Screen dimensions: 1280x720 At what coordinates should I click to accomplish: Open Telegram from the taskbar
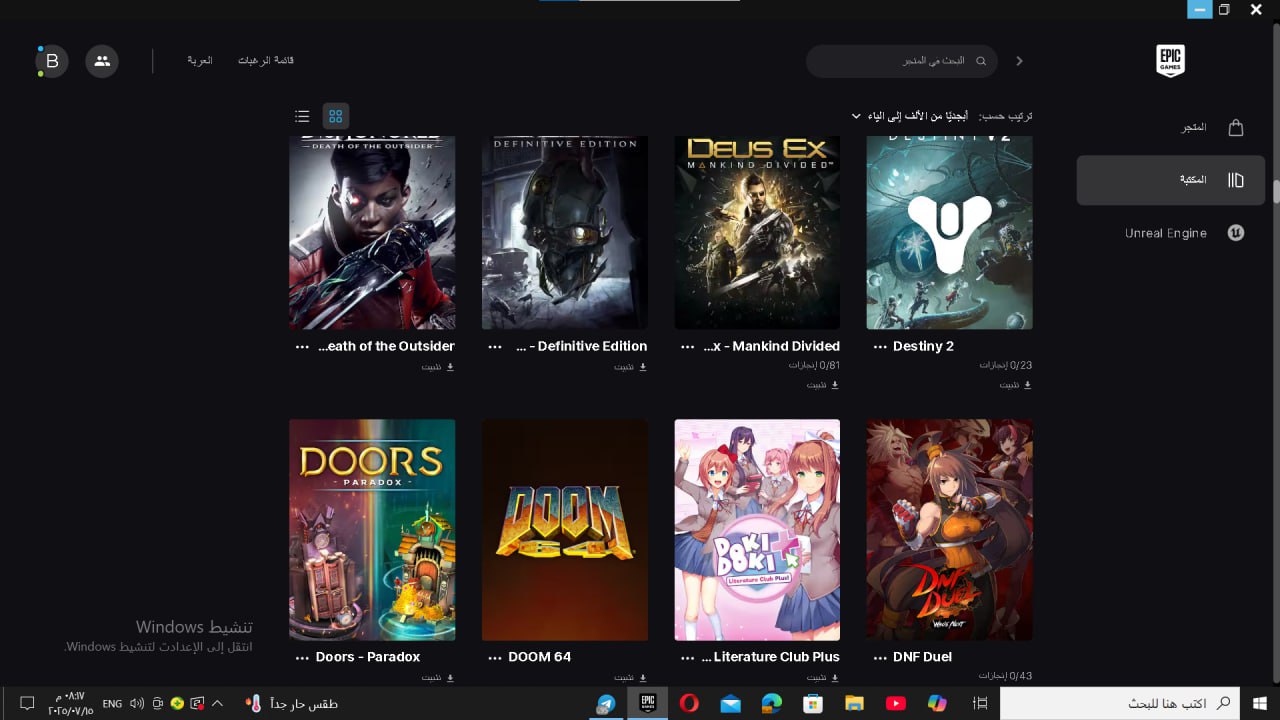(x=605, y=703)
